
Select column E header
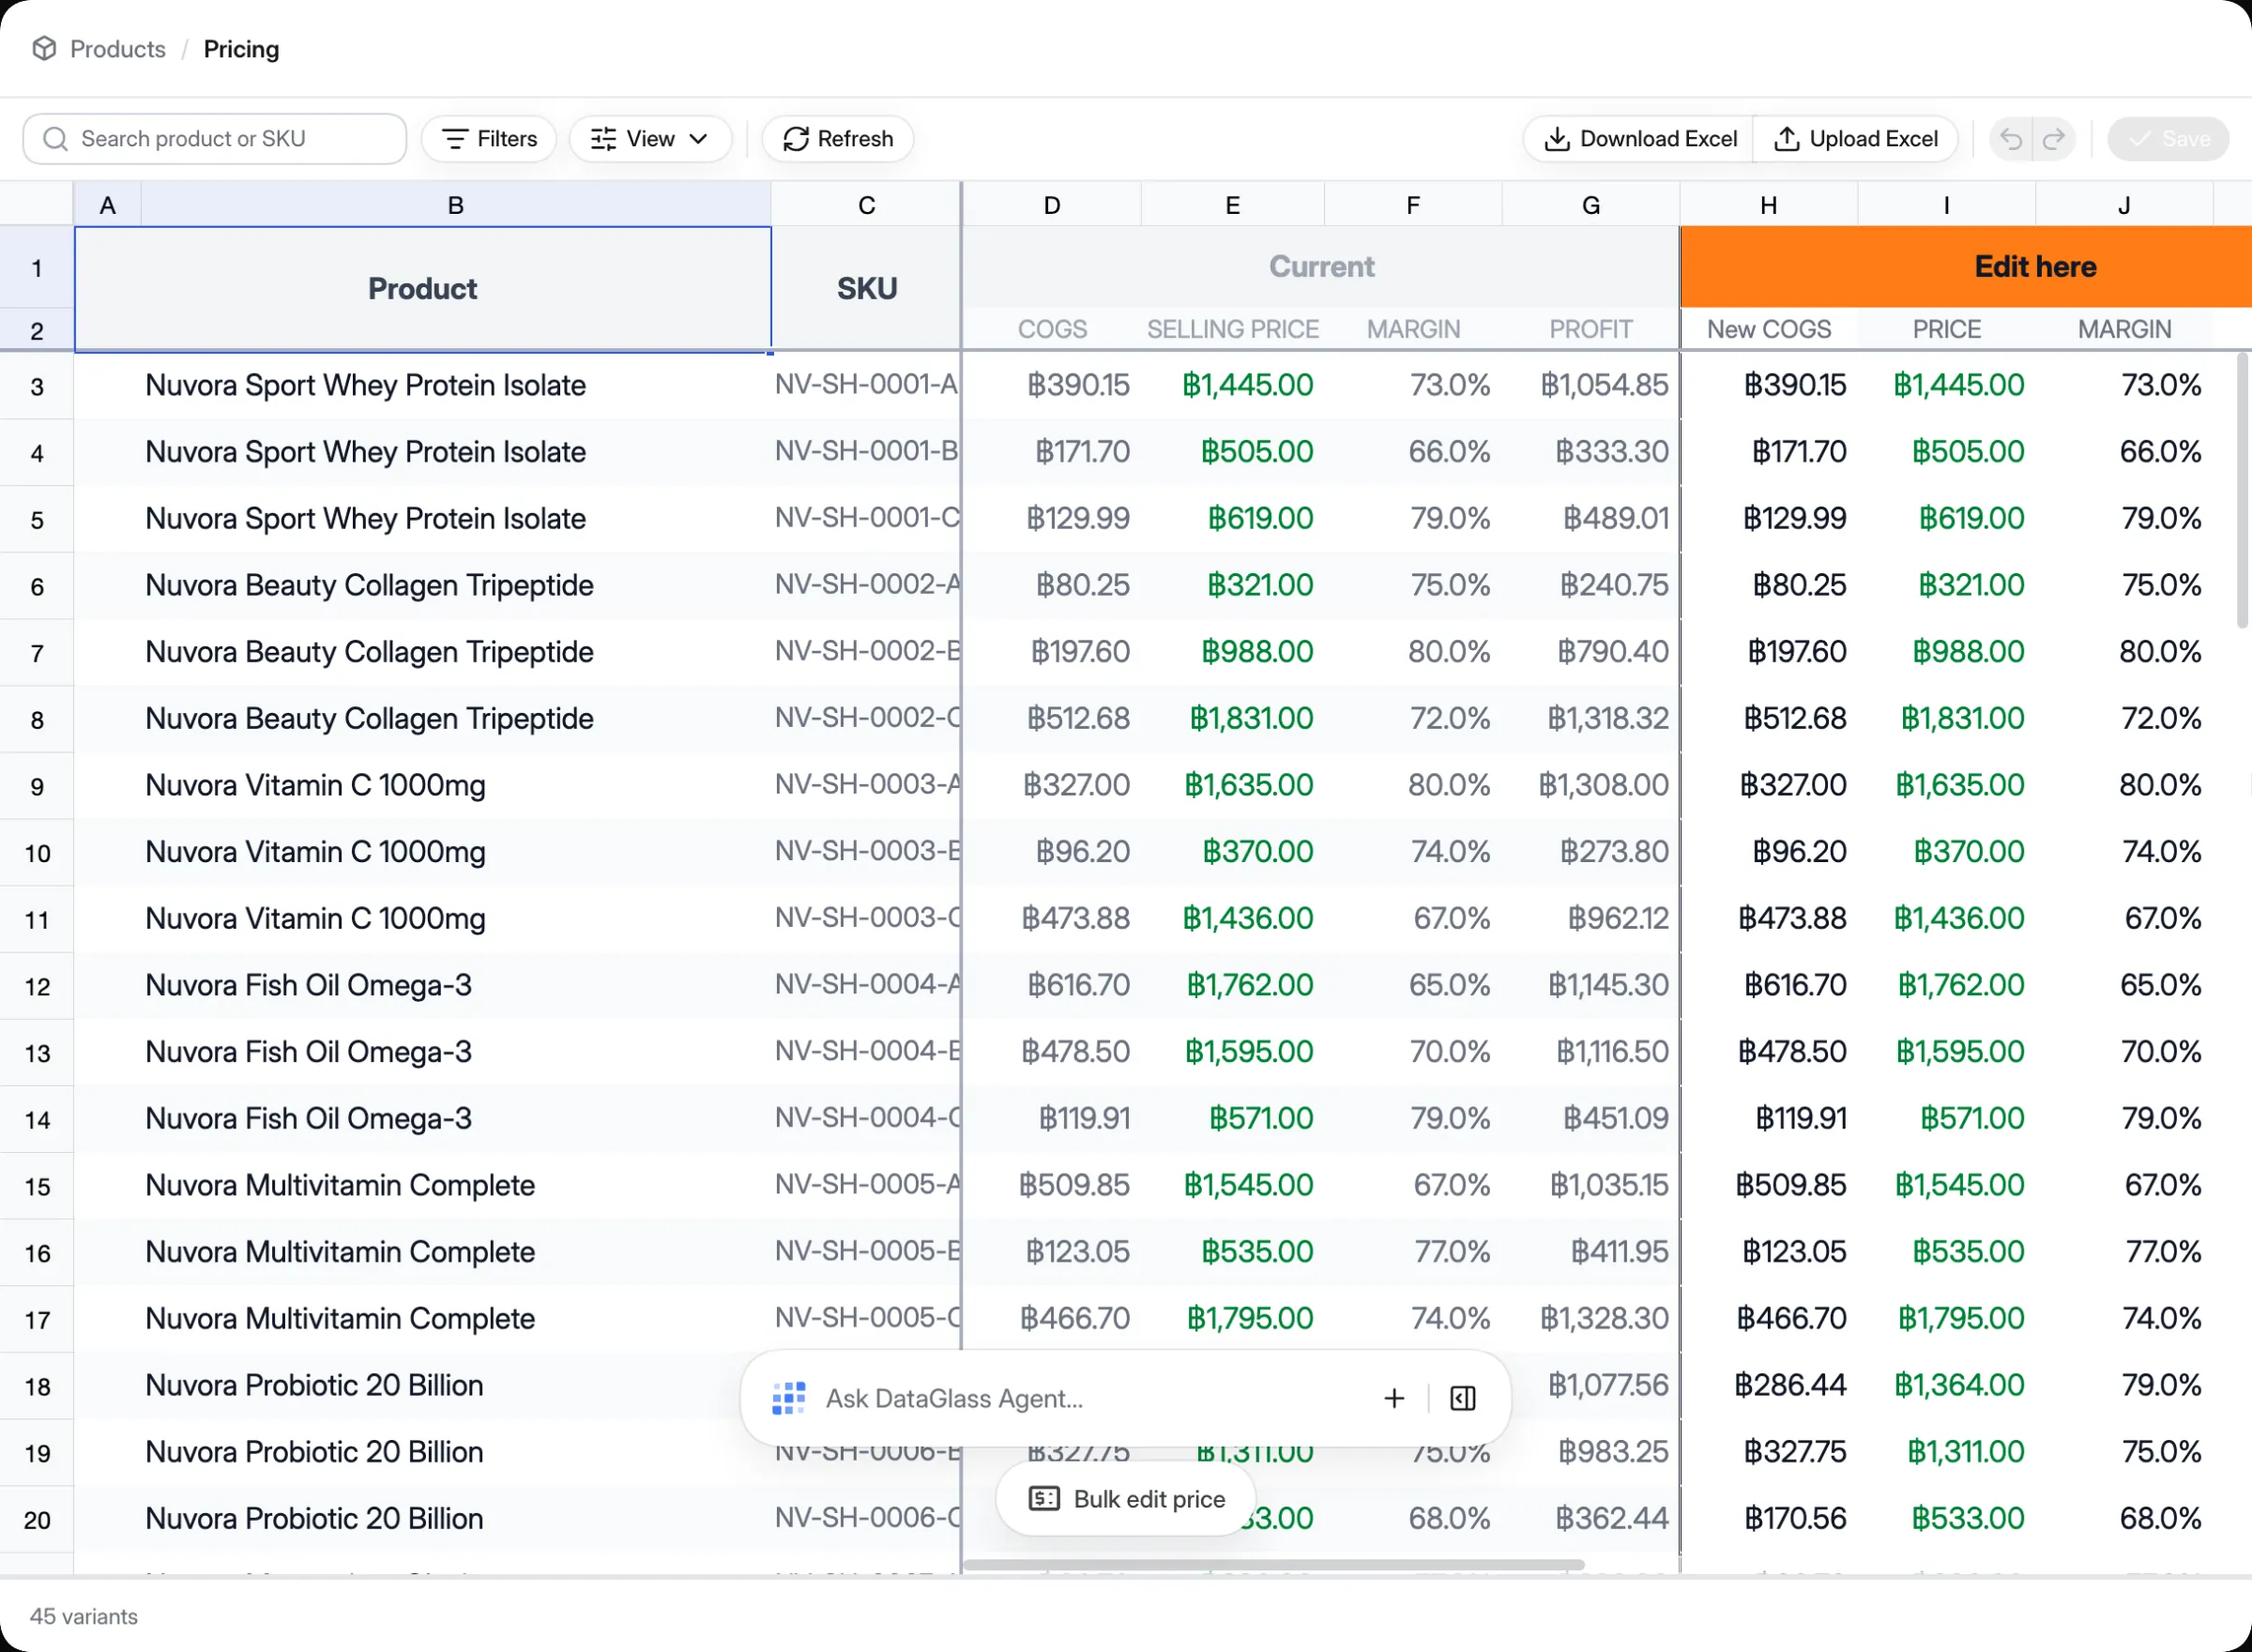coord(1233,205)
